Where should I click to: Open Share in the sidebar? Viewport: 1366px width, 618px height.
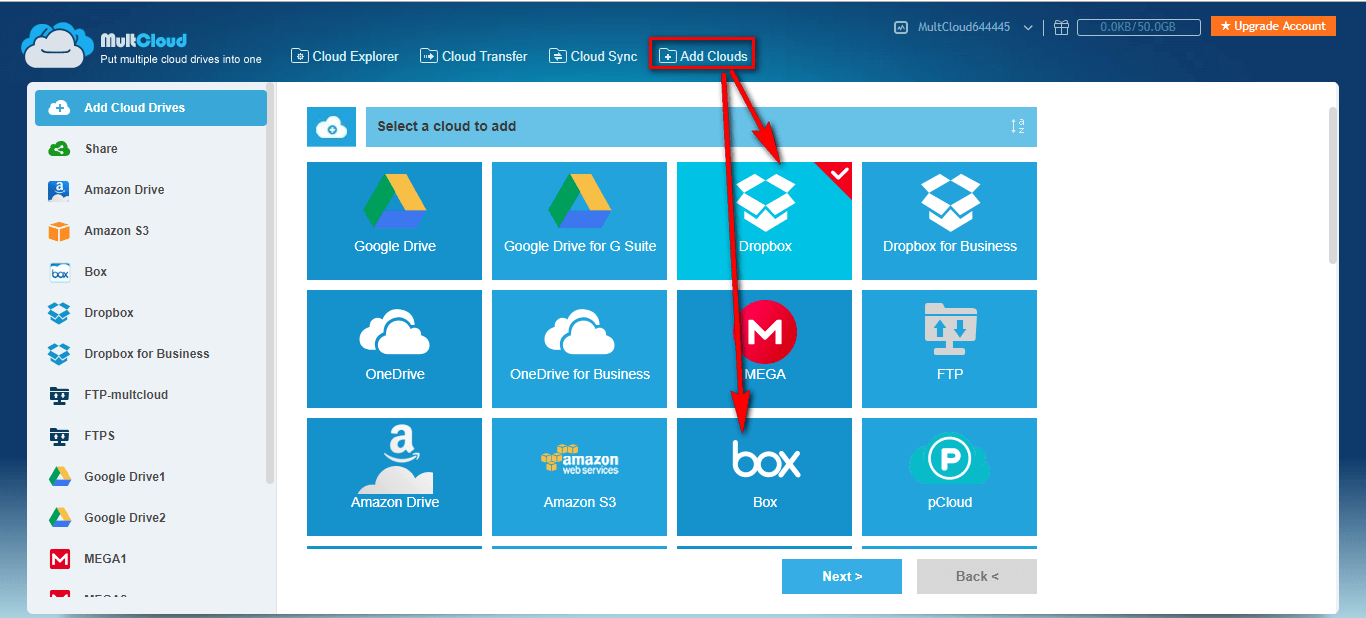151,149
